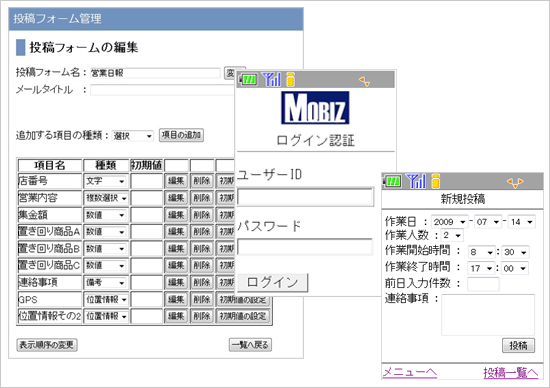The image size is (550, 388).
Task: Click the MOBIZ logo
Action: (315, 108)
